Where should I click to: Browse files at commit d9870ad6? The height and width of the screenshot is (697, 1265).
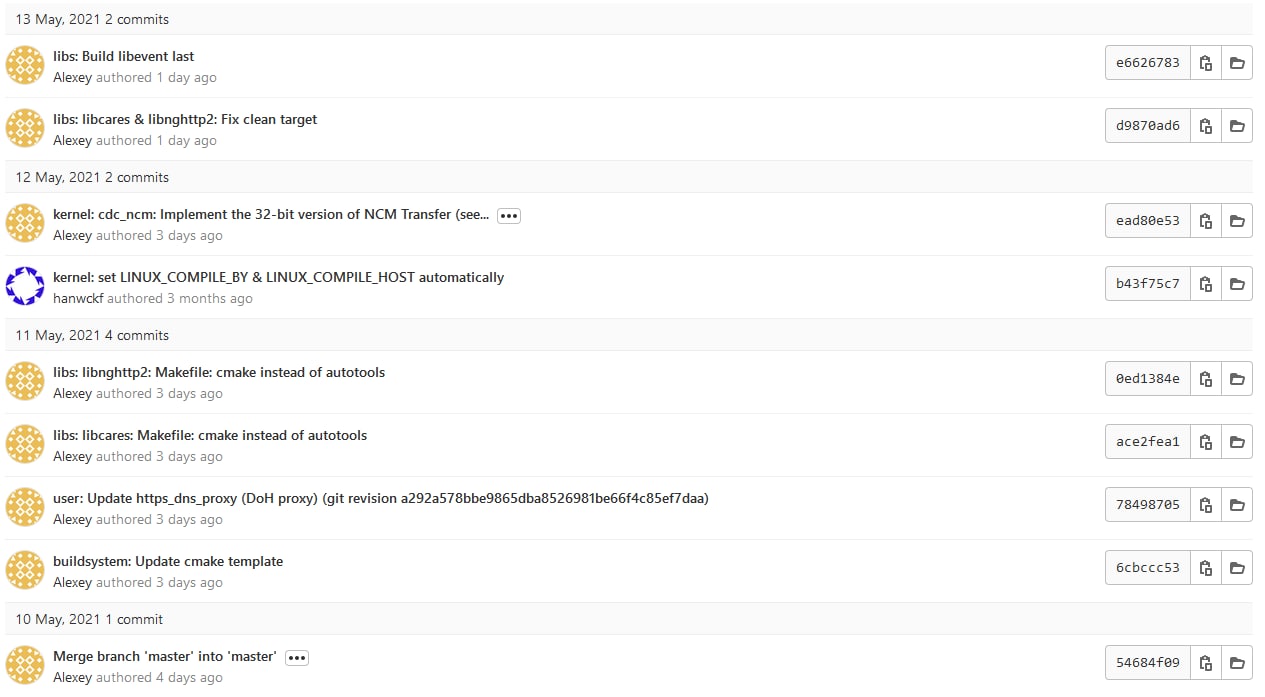(1237, 126)
